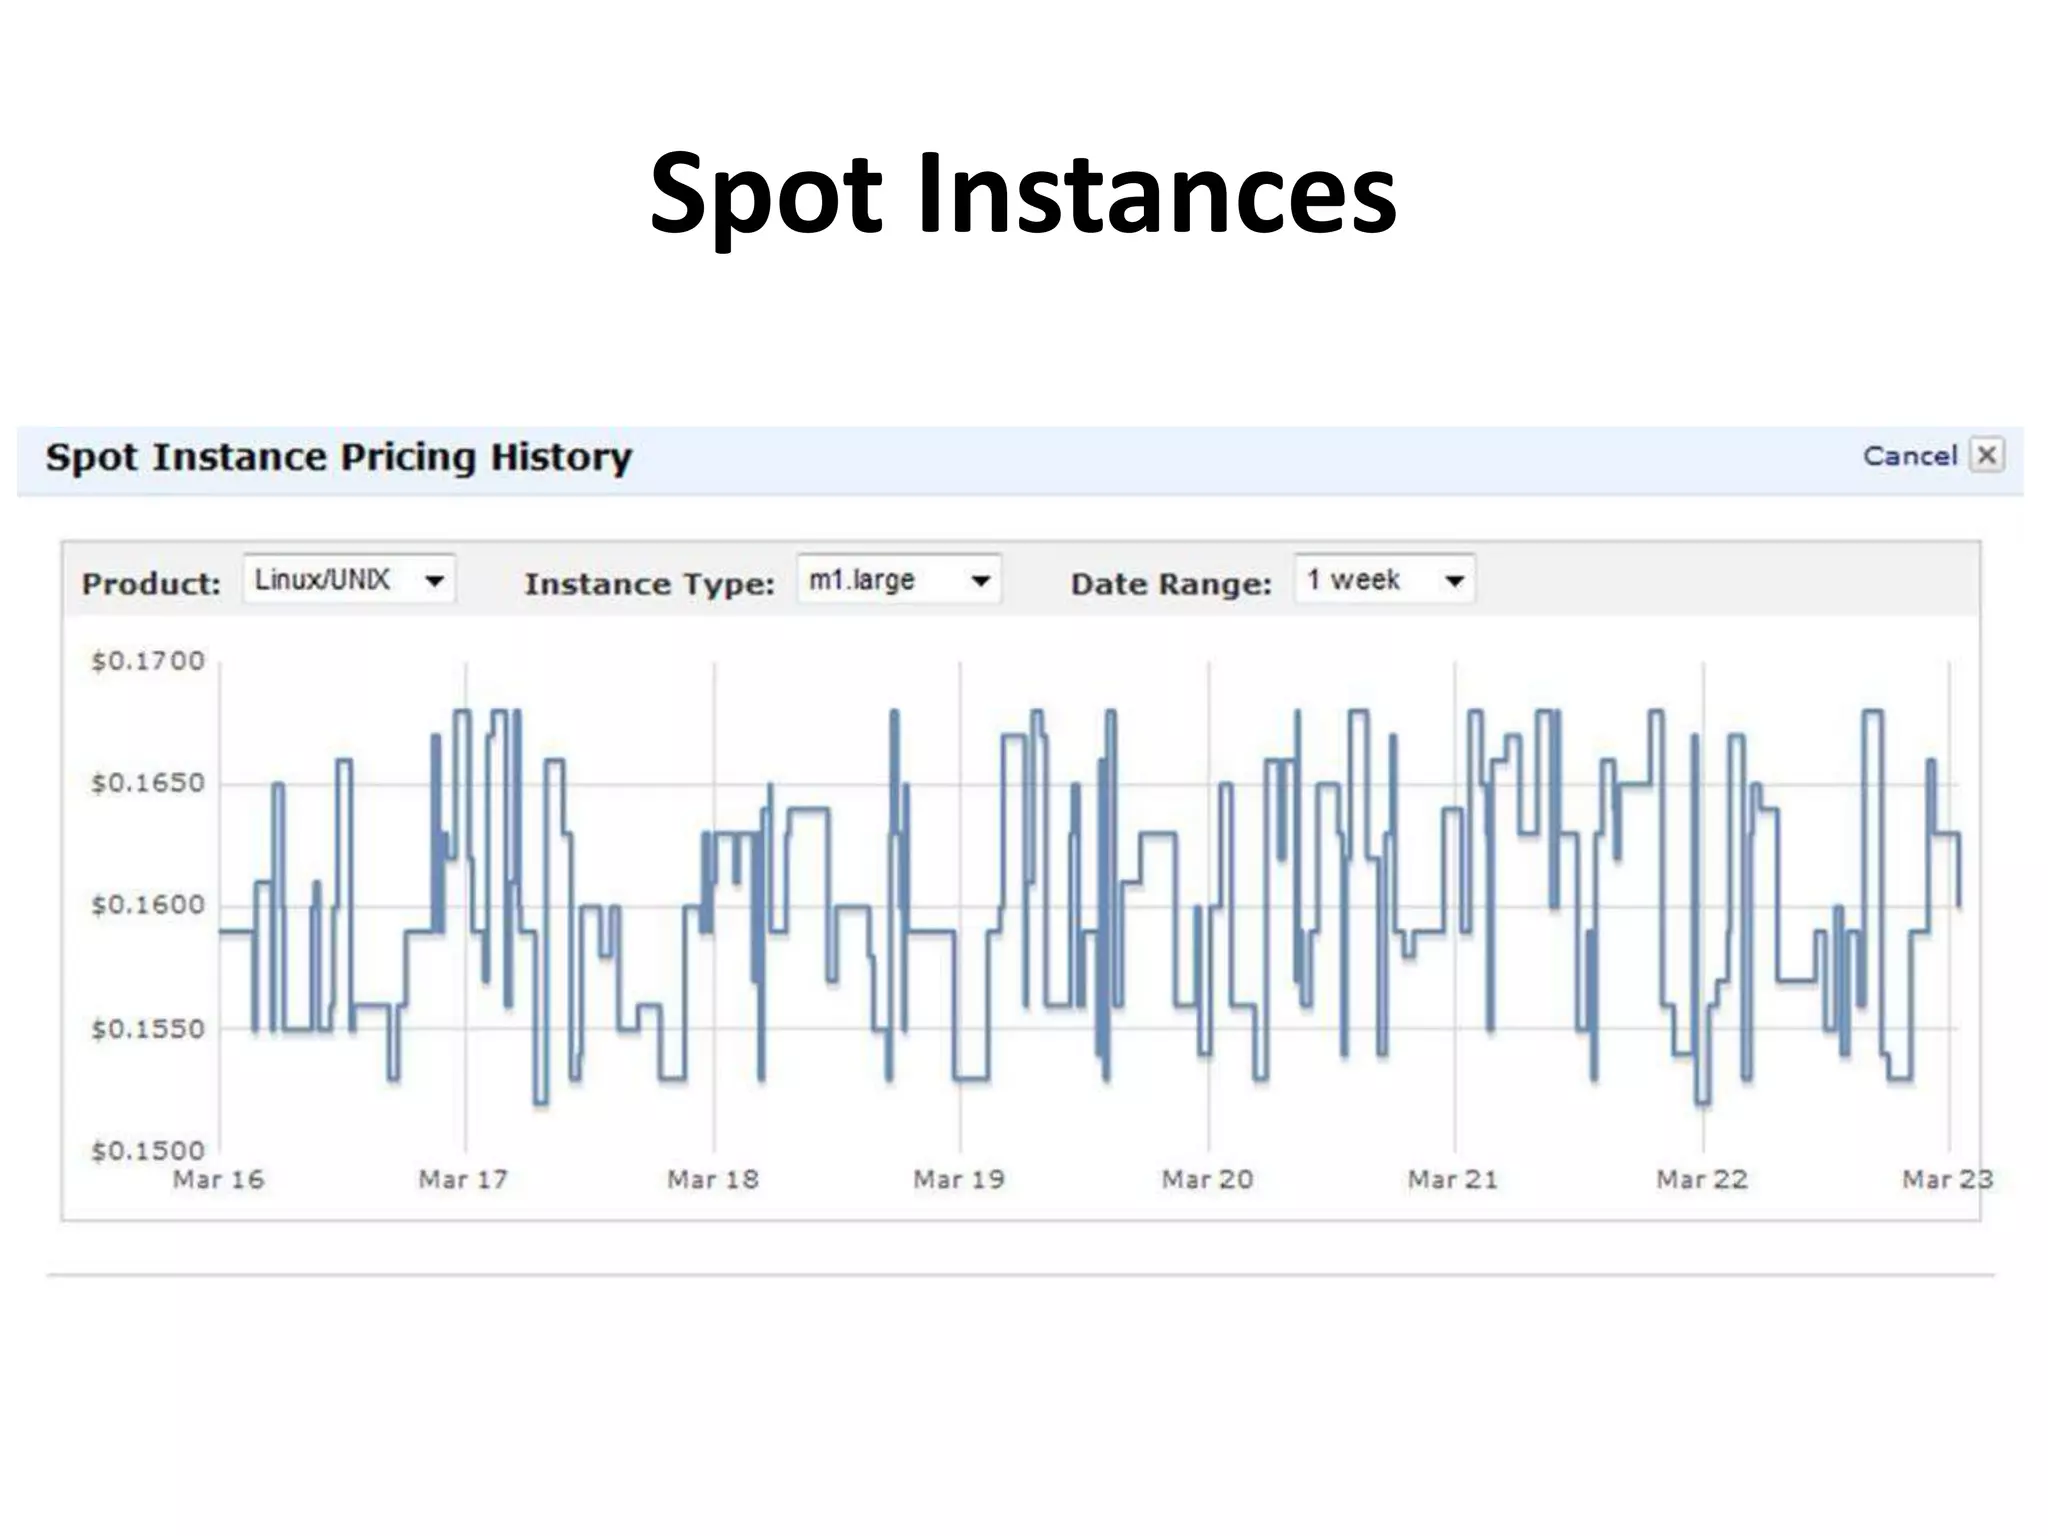2048x1536 pixels.
Task: Click the Instance Type dropdown arrow icon
Action: coord(981,581)
